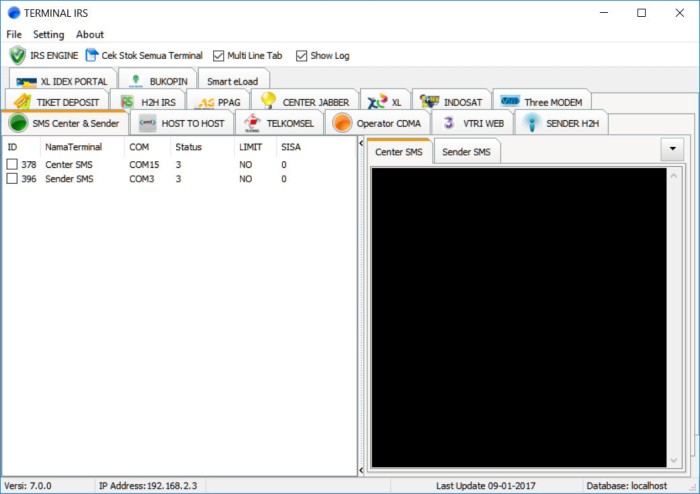Image resolution: width=700 pixels, height=494 pixels.
Task: Check the box for terminal 378 Center SMS
Action: 12,164
